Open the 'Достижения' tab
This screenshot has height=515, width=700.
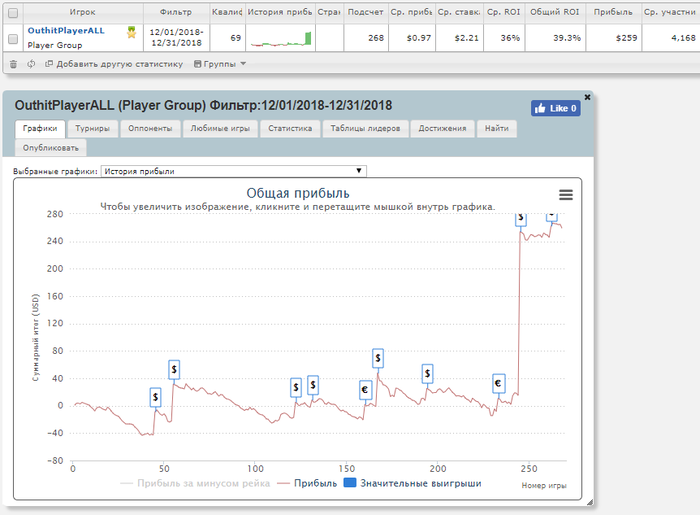(x=442, y=129)
